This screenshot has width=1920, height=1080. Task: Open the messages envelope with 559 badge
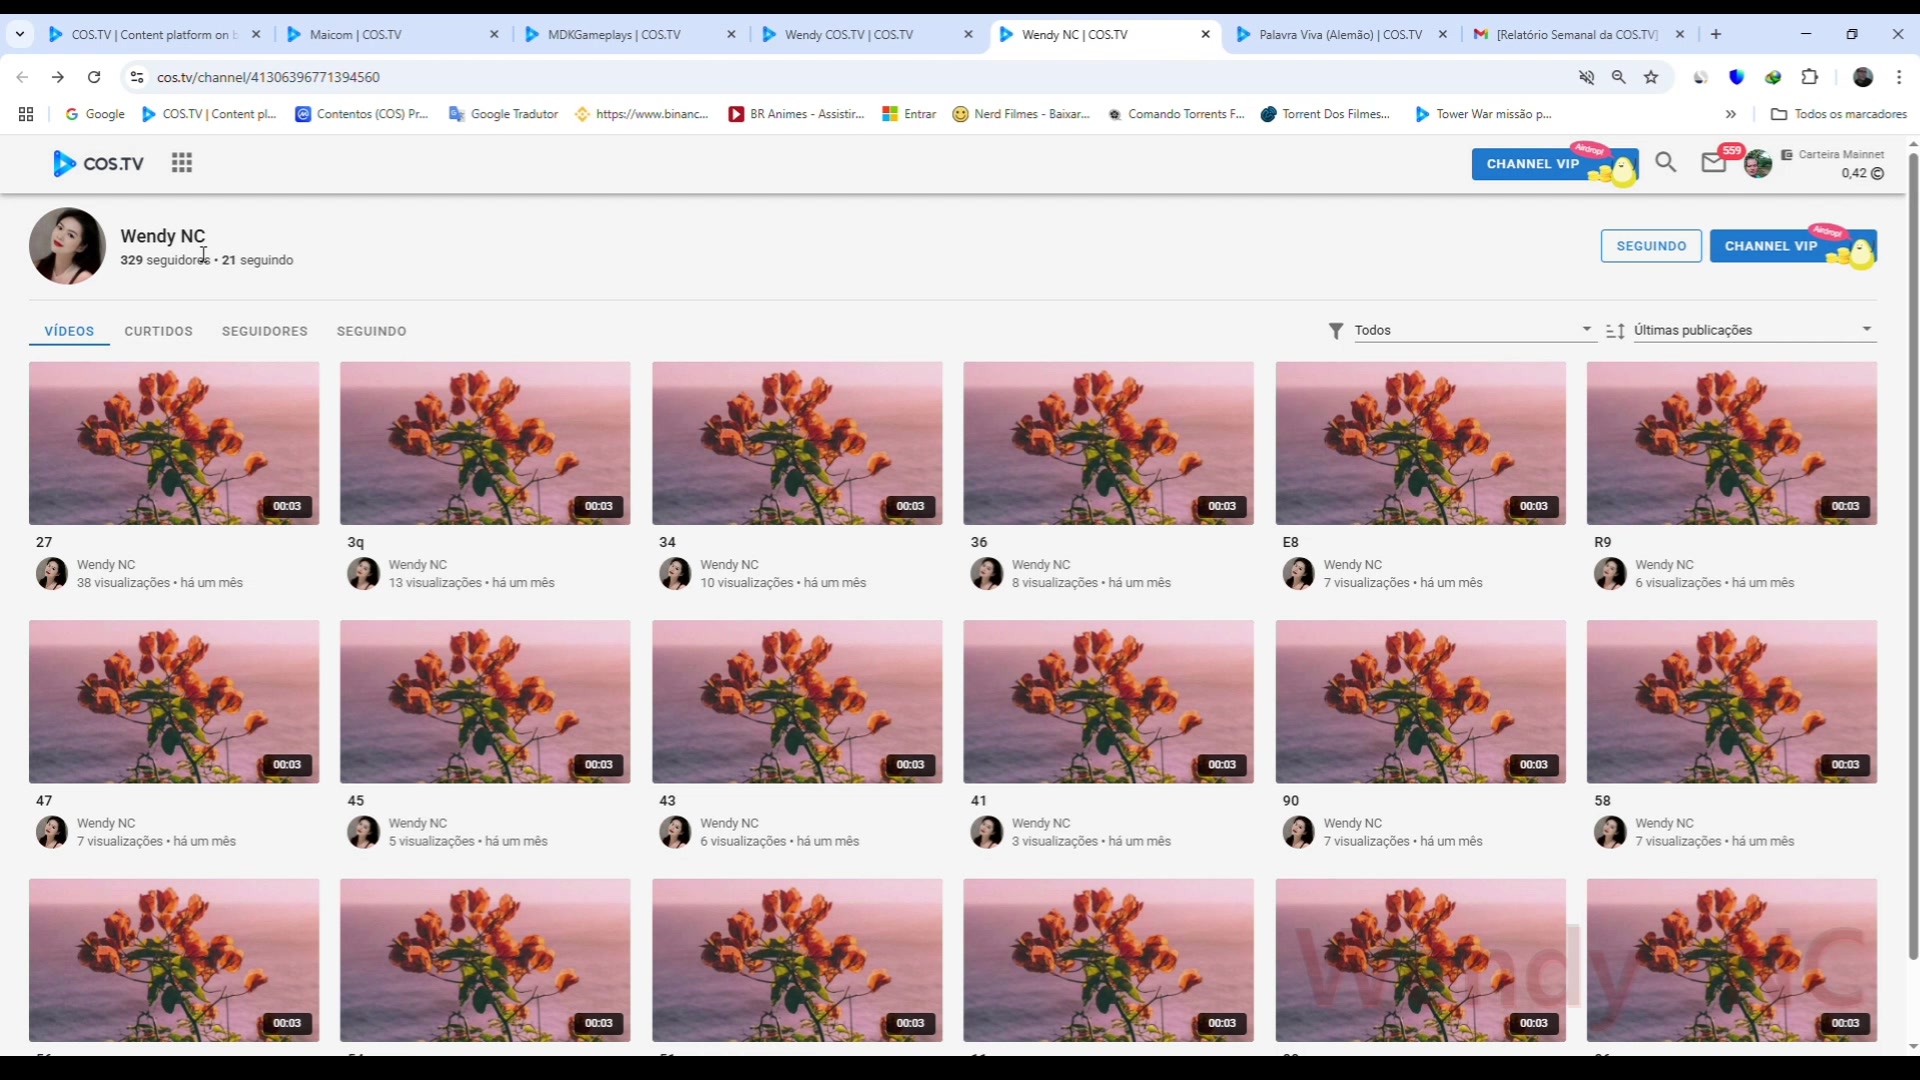(x=1713, y=163)
